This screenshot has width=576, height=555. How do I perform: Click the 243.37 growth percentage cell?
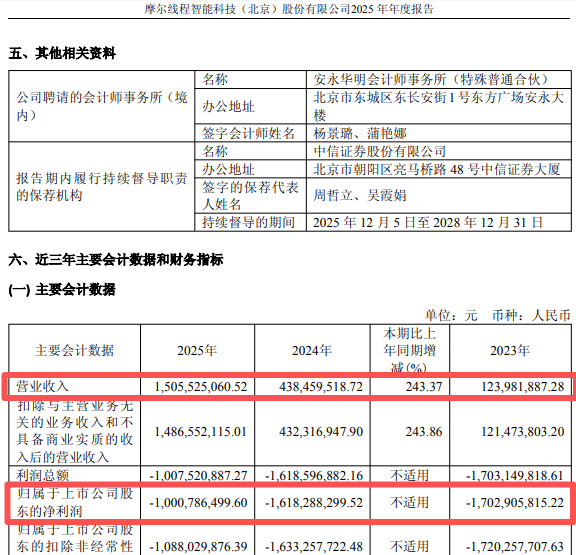[424, 386]
